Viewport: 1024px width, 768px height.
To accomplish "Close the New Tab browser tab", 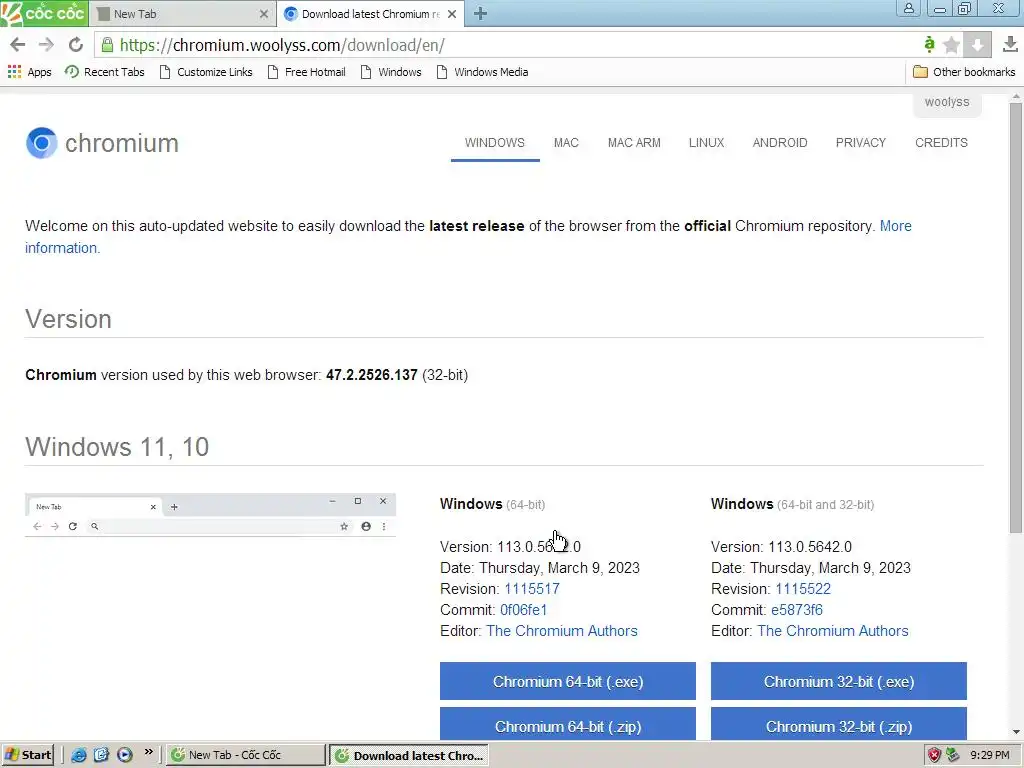I will [263, 14].
